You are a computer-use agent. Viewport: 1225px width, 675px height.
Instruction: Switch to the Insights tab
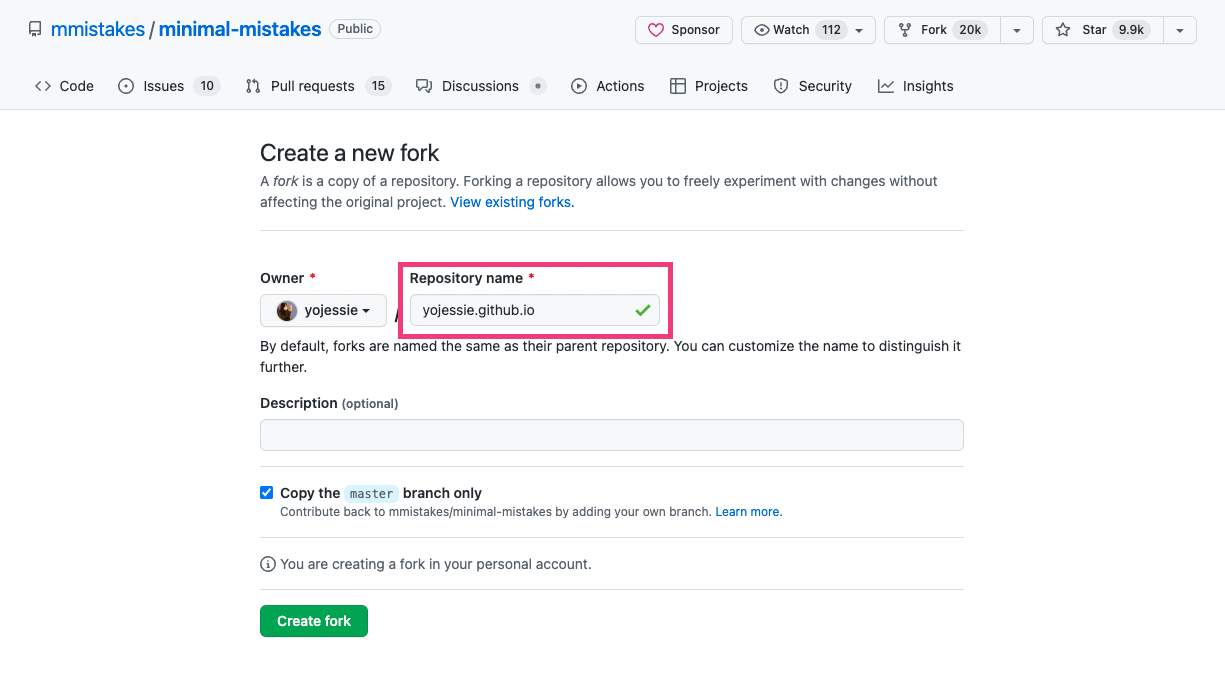tap(915, 86)
